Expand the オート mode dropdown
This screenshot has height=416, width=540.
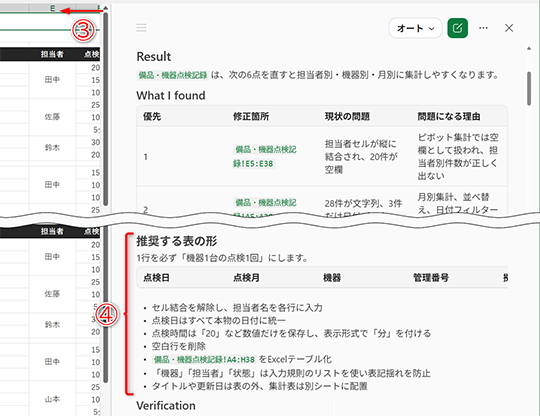point(415,28)
